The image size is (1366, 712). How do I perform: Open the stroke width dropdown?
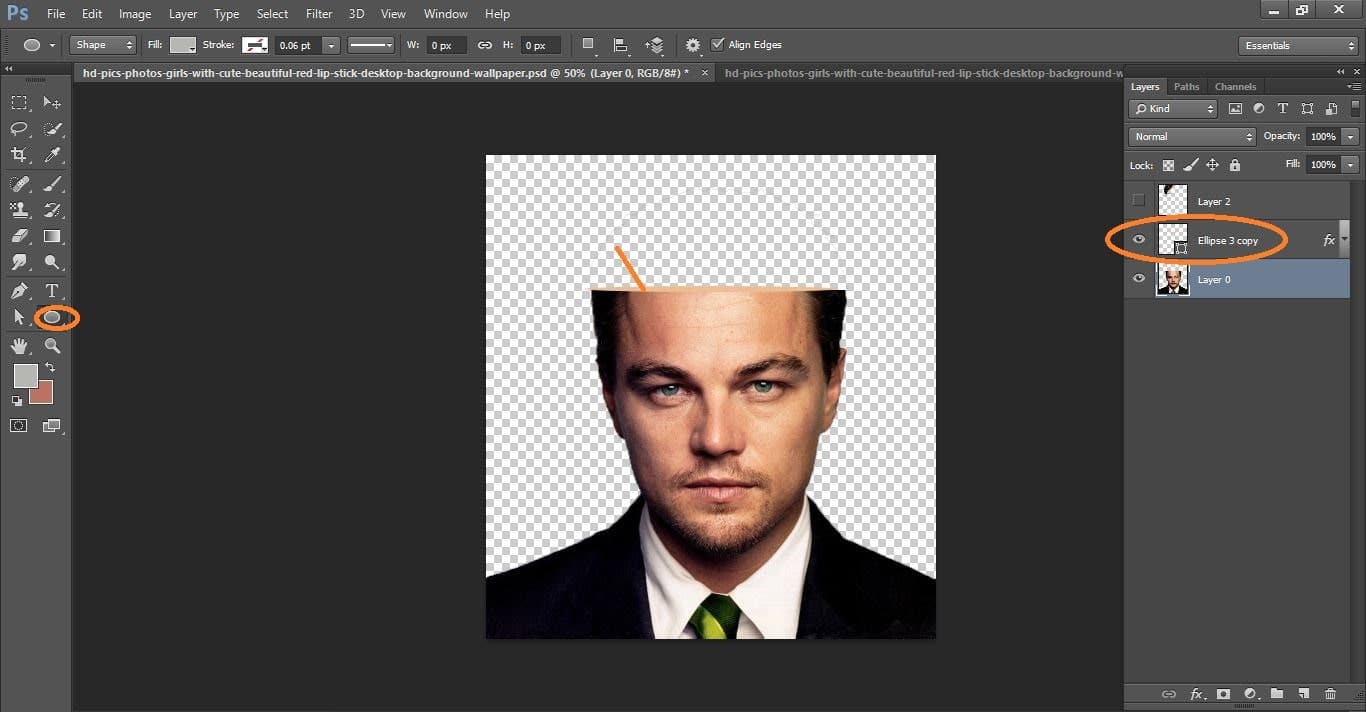coord(330,45)
